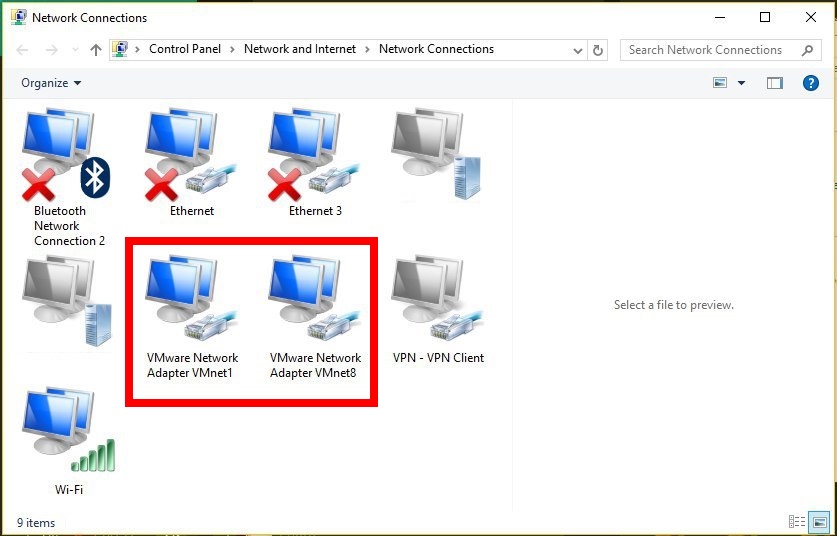Viewport: 837px width, 536px height.
Task: Go forward with the Forward arrow
Action: pyautogui.click(x=52, y=50)
